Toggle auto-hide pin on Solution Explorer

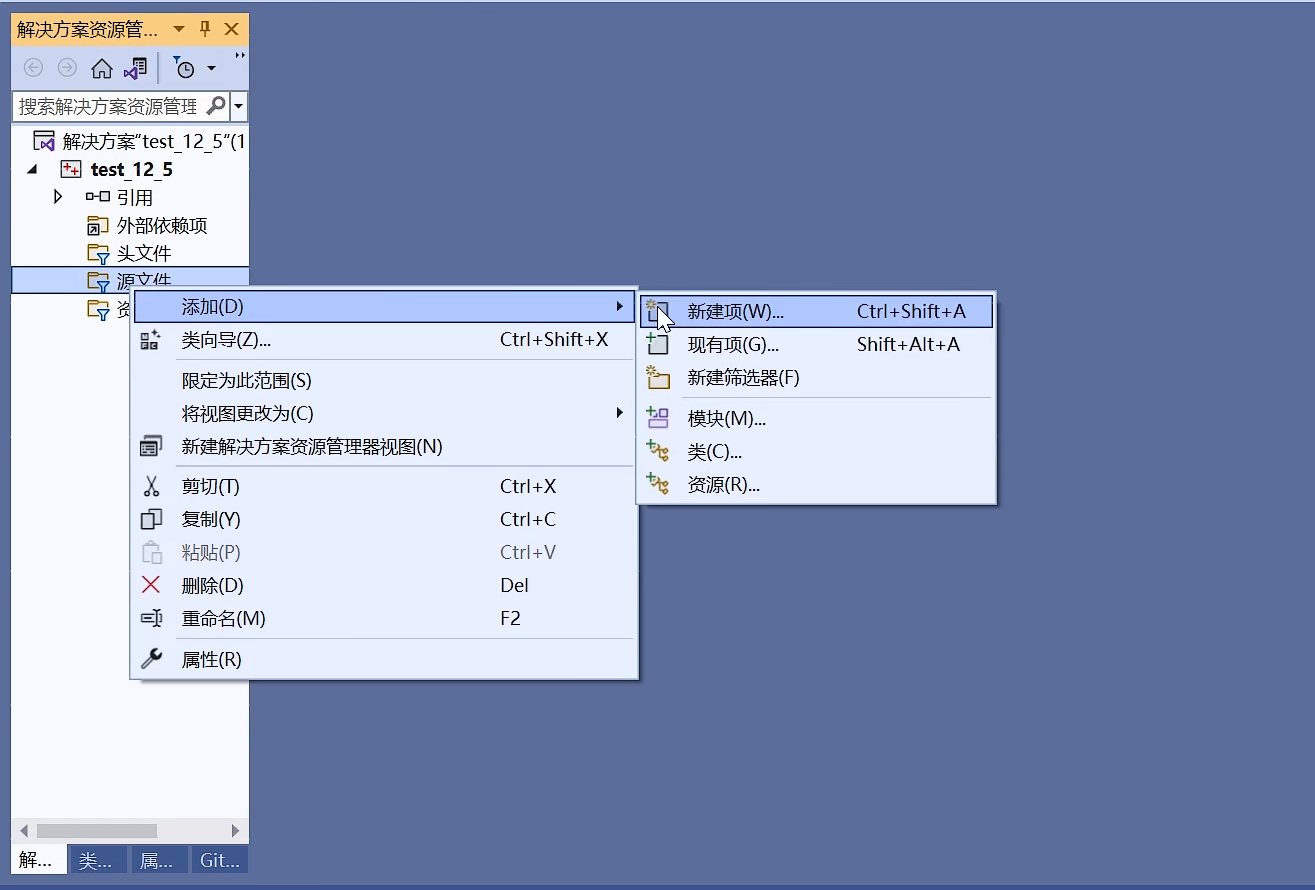[206, 29]
